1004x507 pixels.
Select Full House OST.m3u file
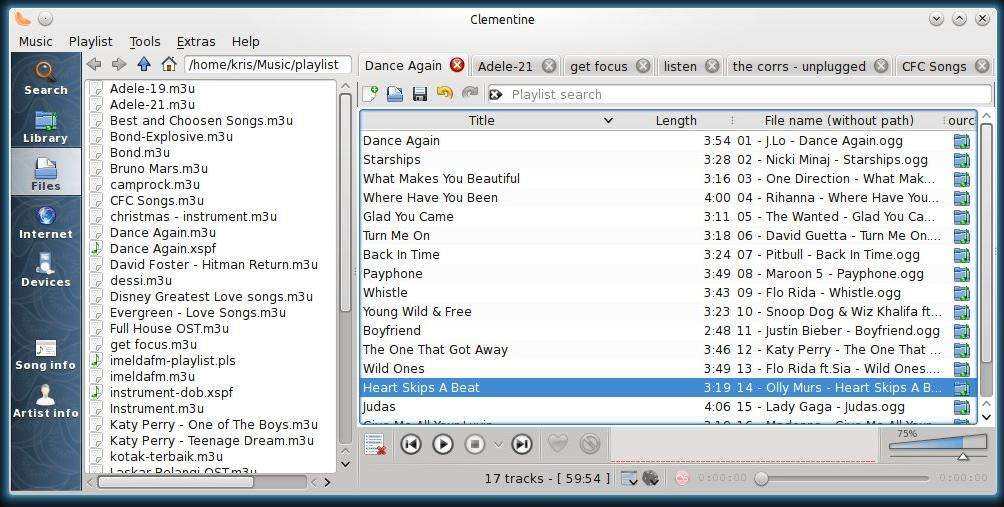[x=169, y=328]
